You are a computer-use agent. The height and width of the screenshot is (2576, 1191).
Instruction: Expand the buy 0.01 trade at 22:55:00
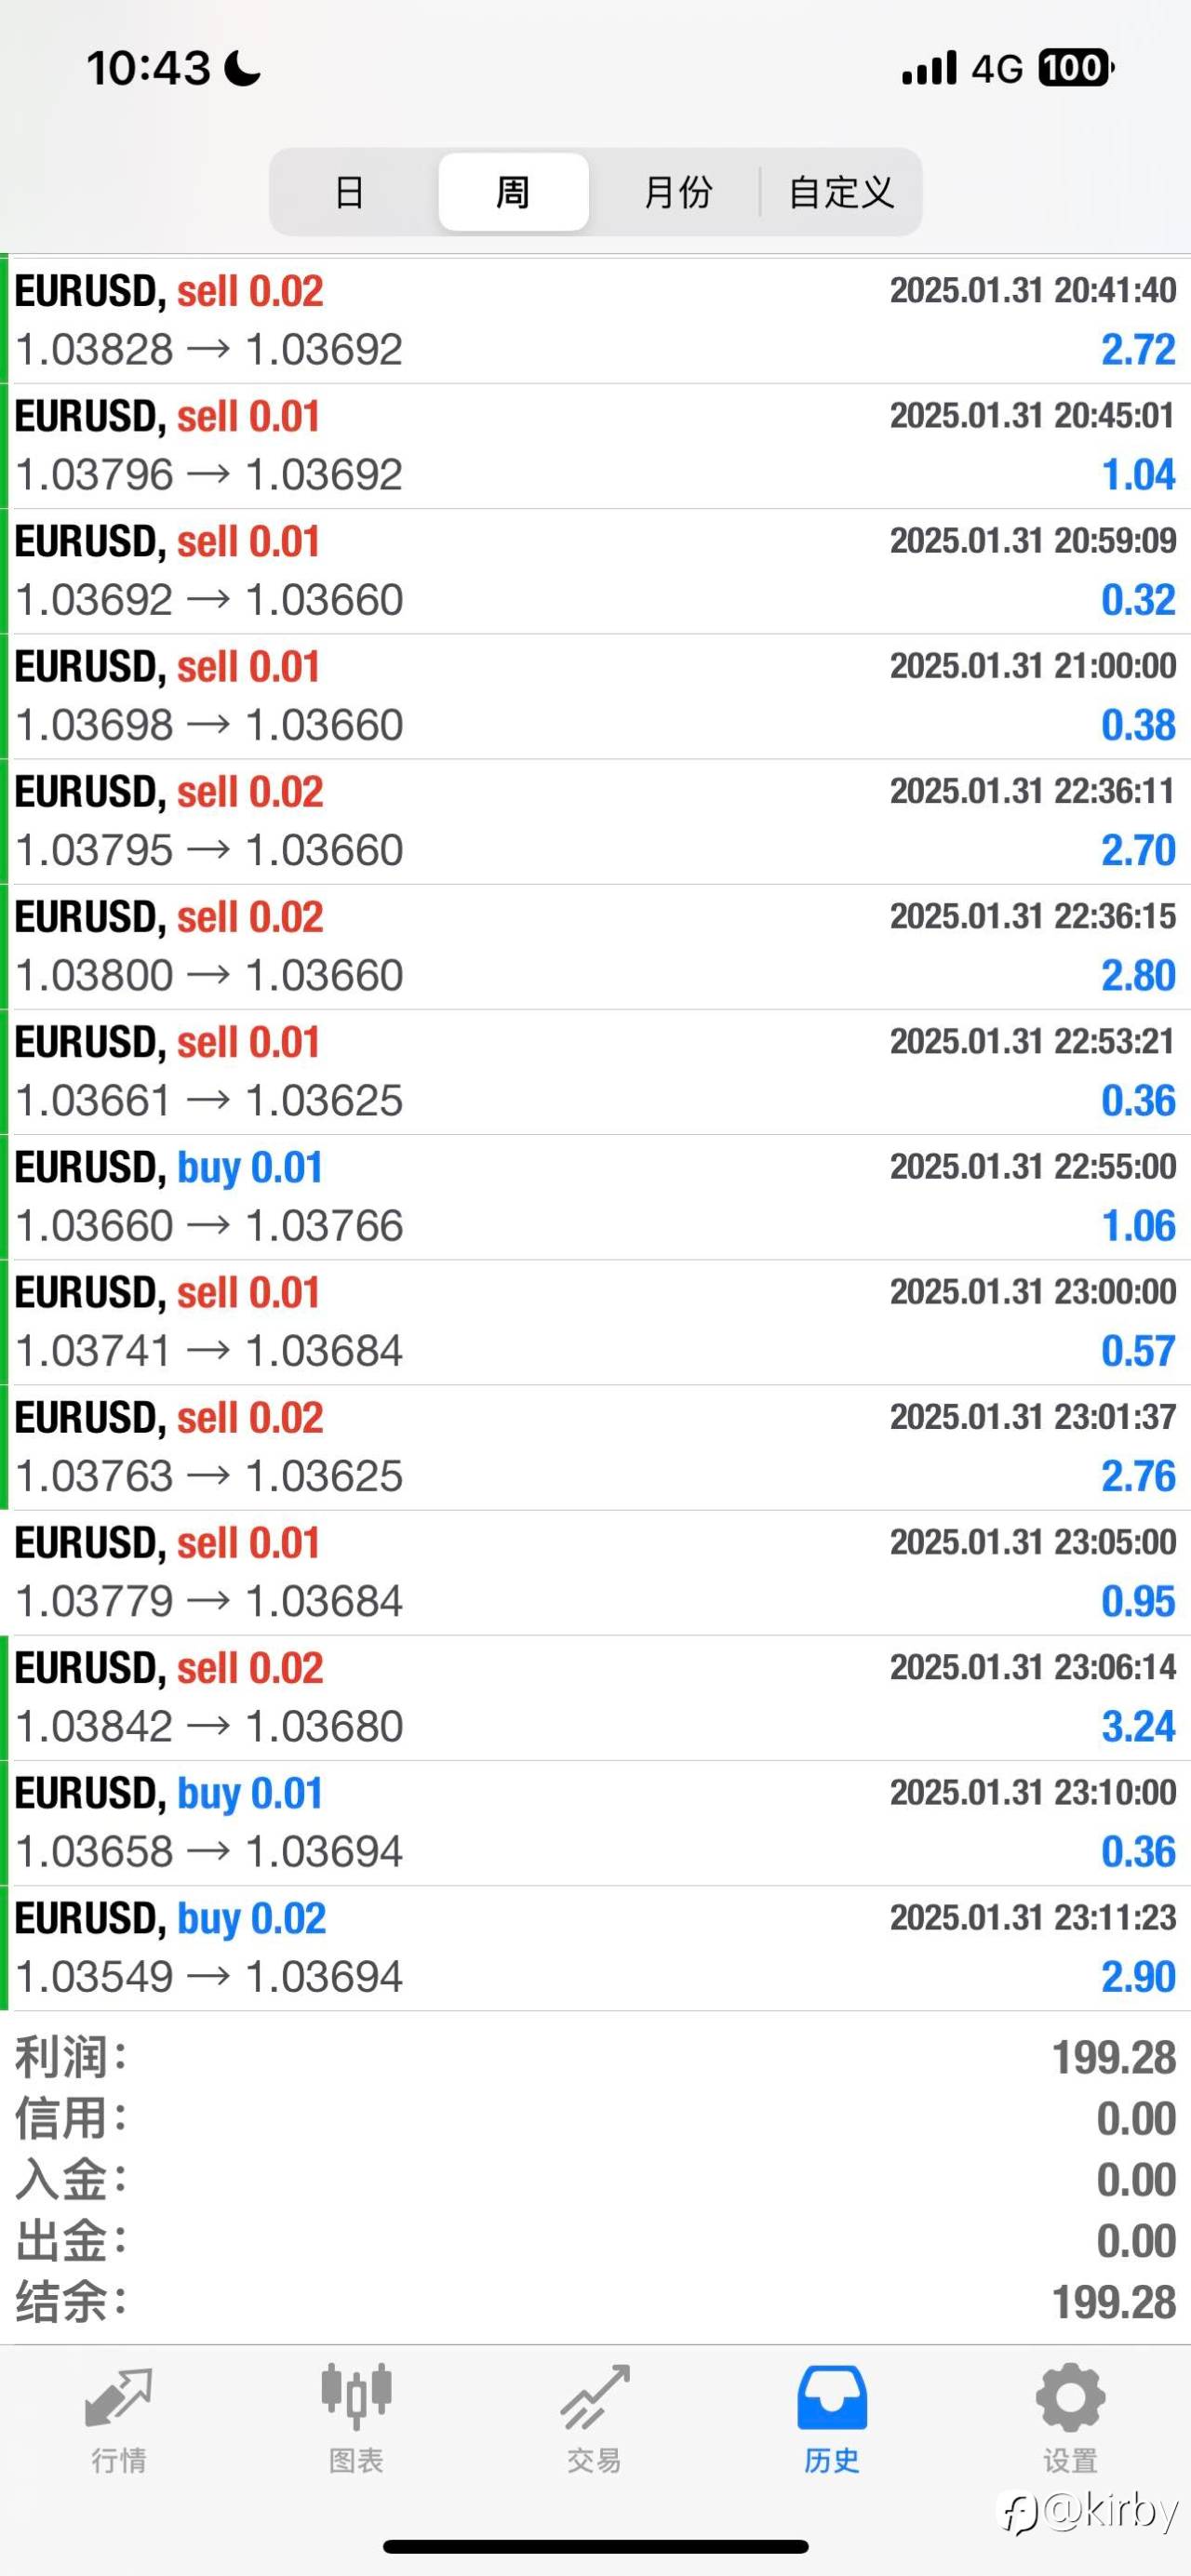595,1196
